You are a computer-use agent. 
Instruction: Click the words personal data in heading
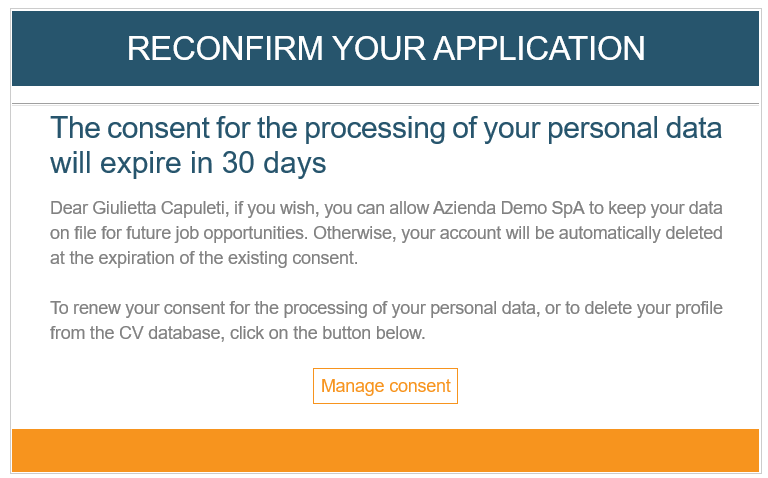635,128
